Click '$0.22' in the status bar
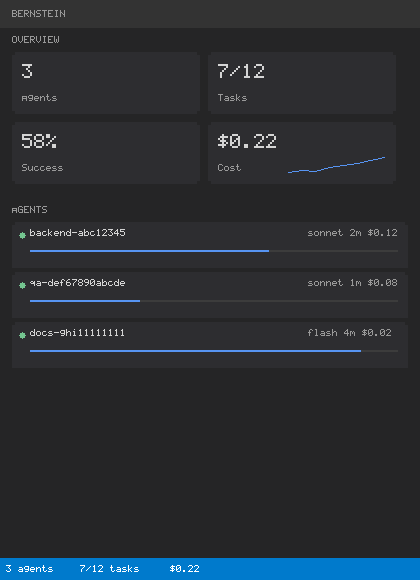Image resolution: width=420 pixels, height=580 pixels. (x=184, y=569)
